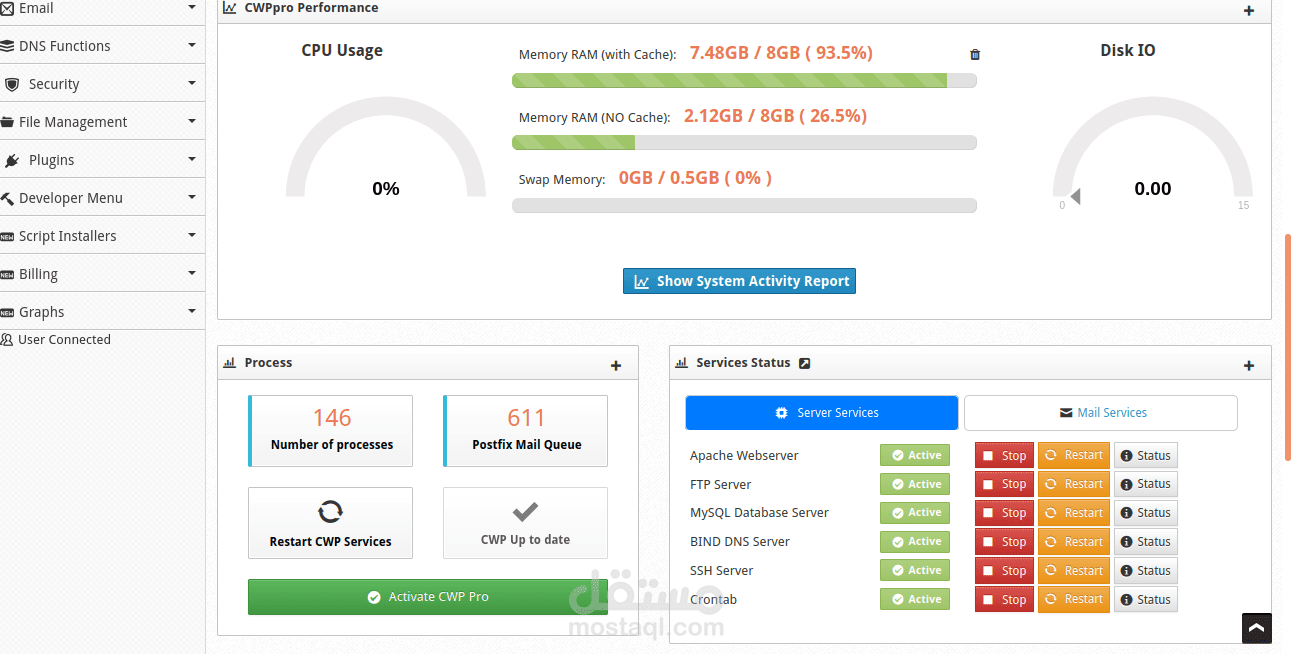The image size is (1294, 654).
Task: Click the Activate CWP Pro button
Action: point(428,597)
